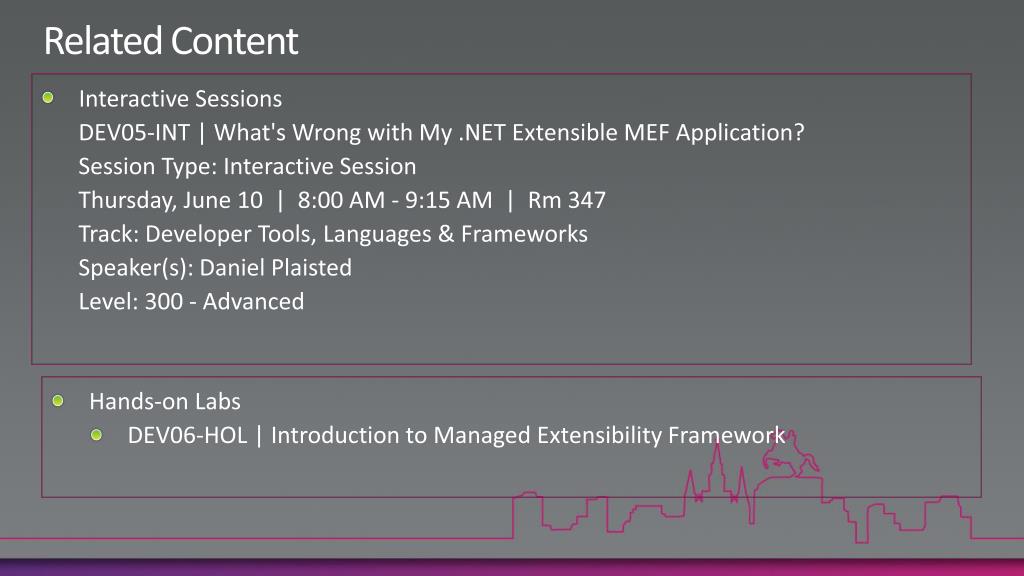Image resolution: width=1024 pixels, height=576 pixels.
Task: Click the green bullet beside Hands-on Labs
Action: (58, 400)
